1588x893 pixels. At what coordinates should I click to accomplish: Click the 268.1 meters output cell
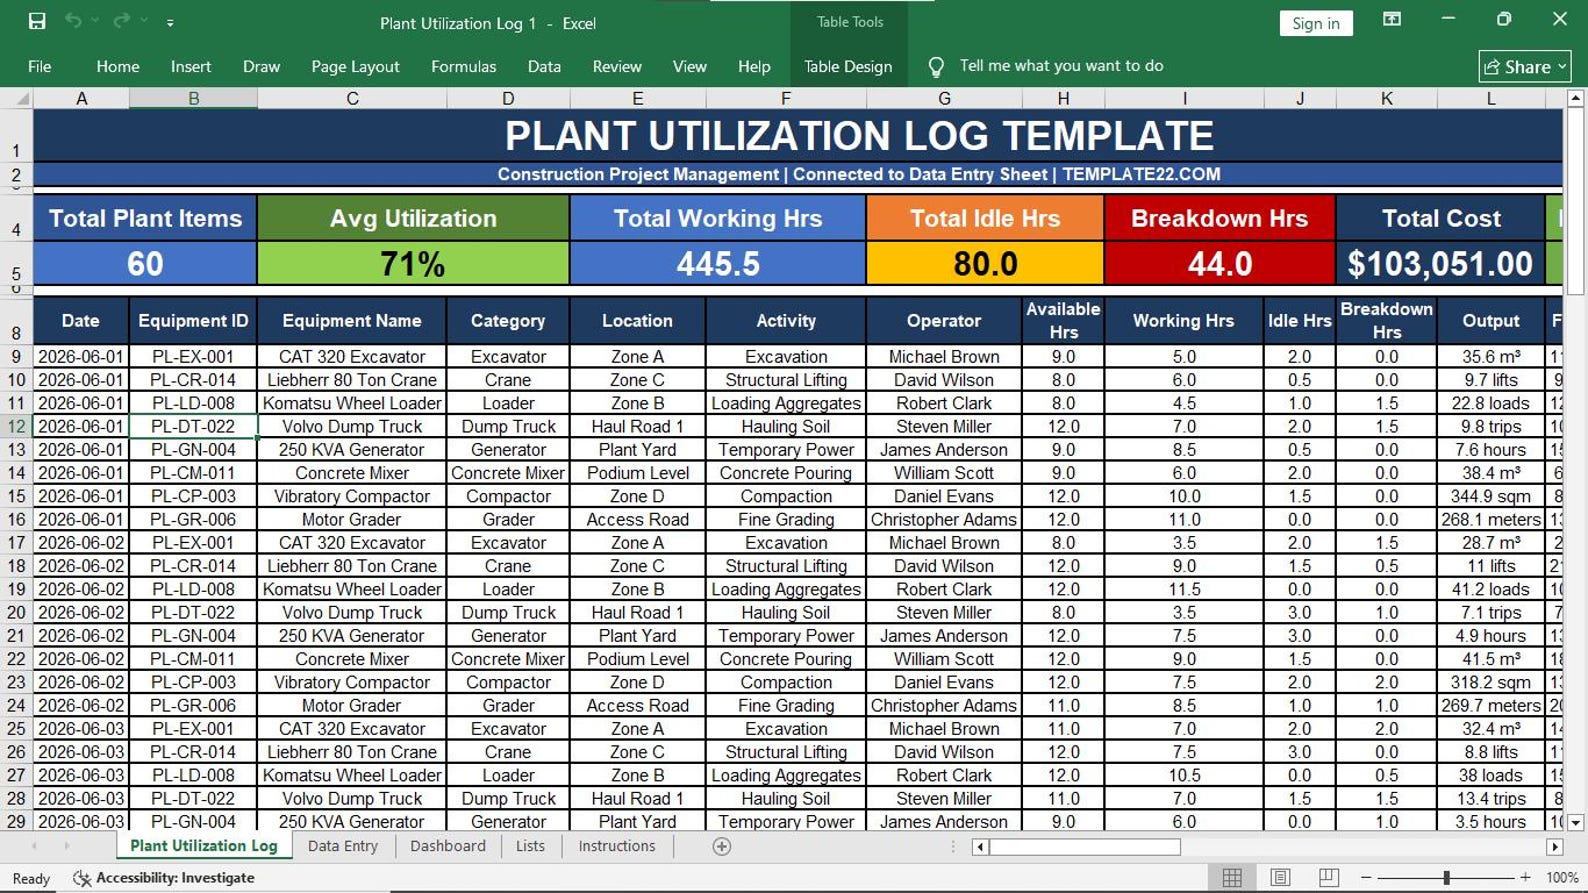point(1491,520)
